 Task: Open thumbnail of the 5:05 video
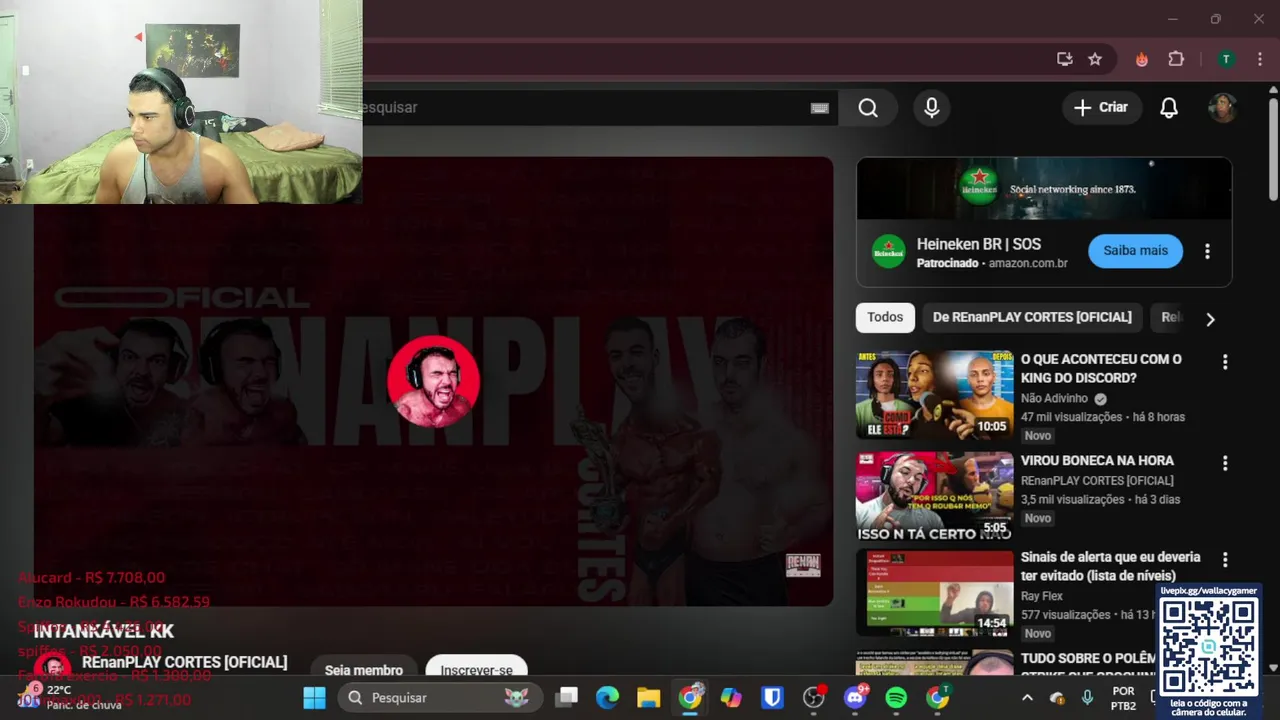[x=935, y=496]
